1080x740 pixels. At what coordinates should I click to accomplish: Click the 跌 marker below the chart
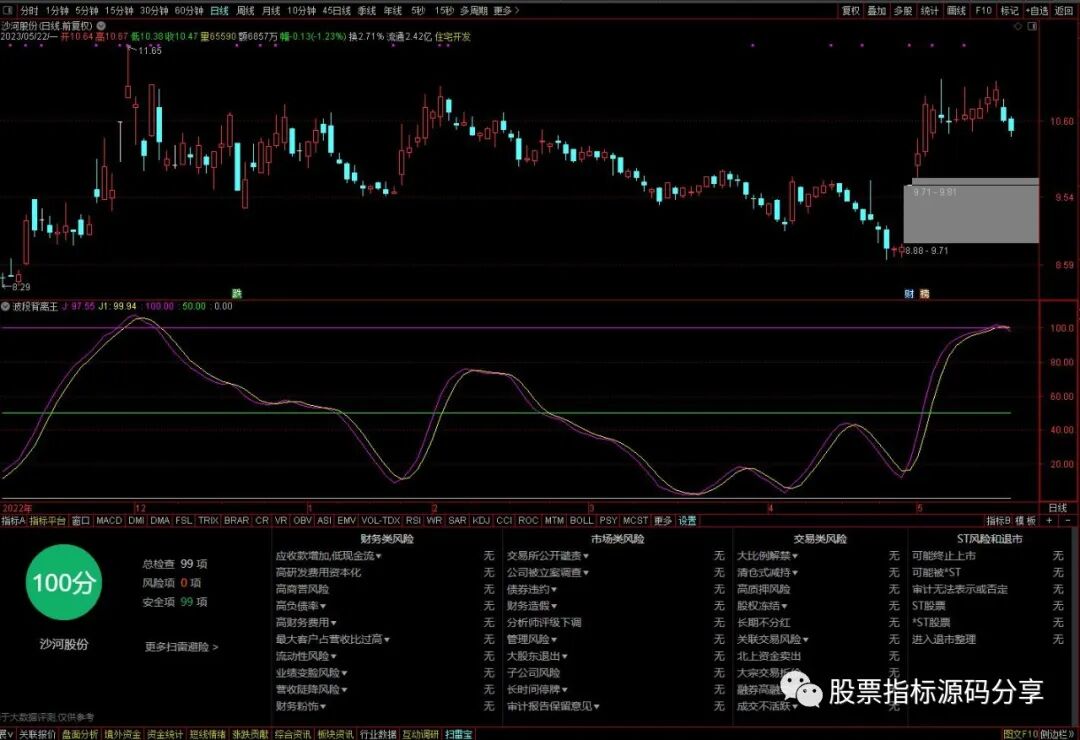(236, 294)
